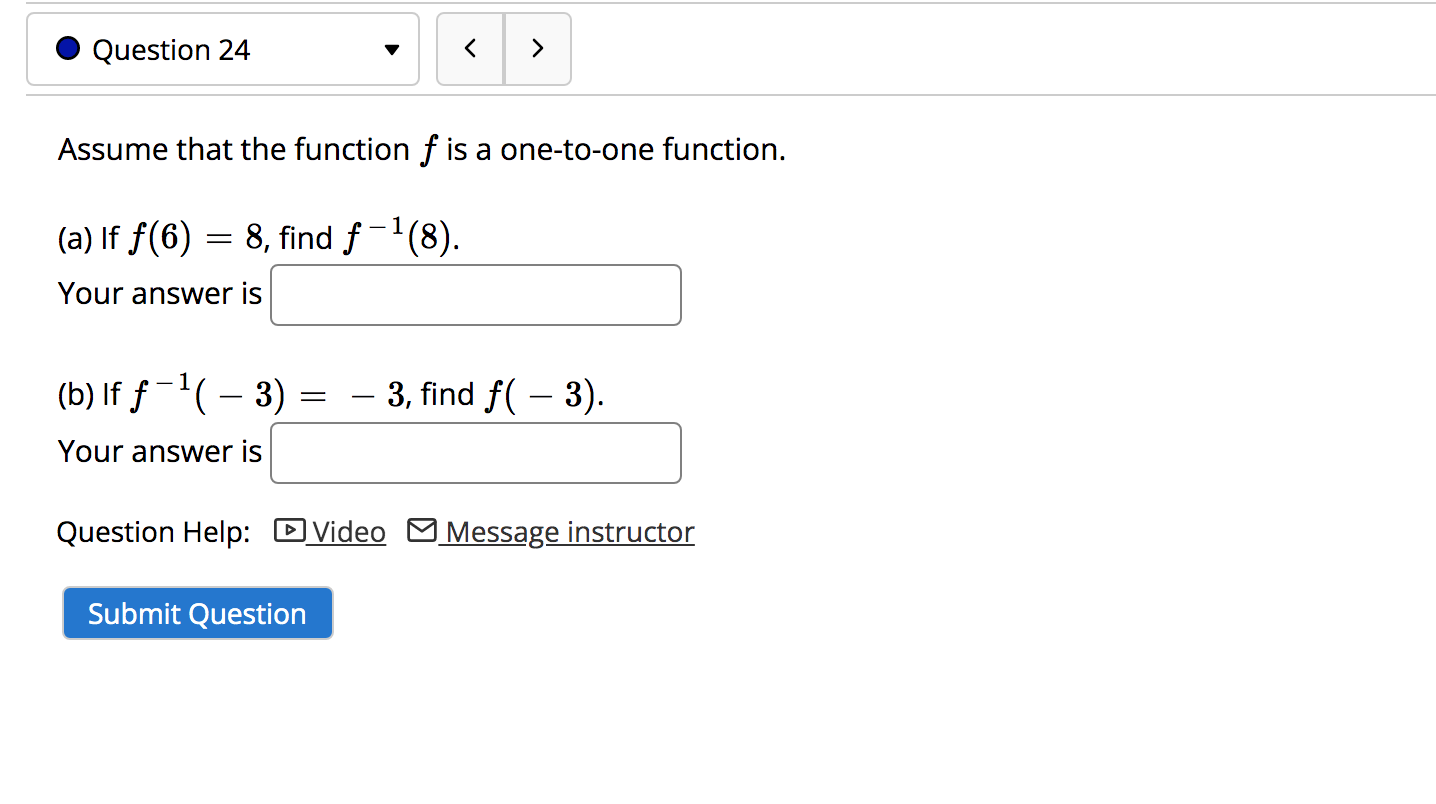
Task: Click inside the answer box for part (a)
Action: [x=474, y=294]
